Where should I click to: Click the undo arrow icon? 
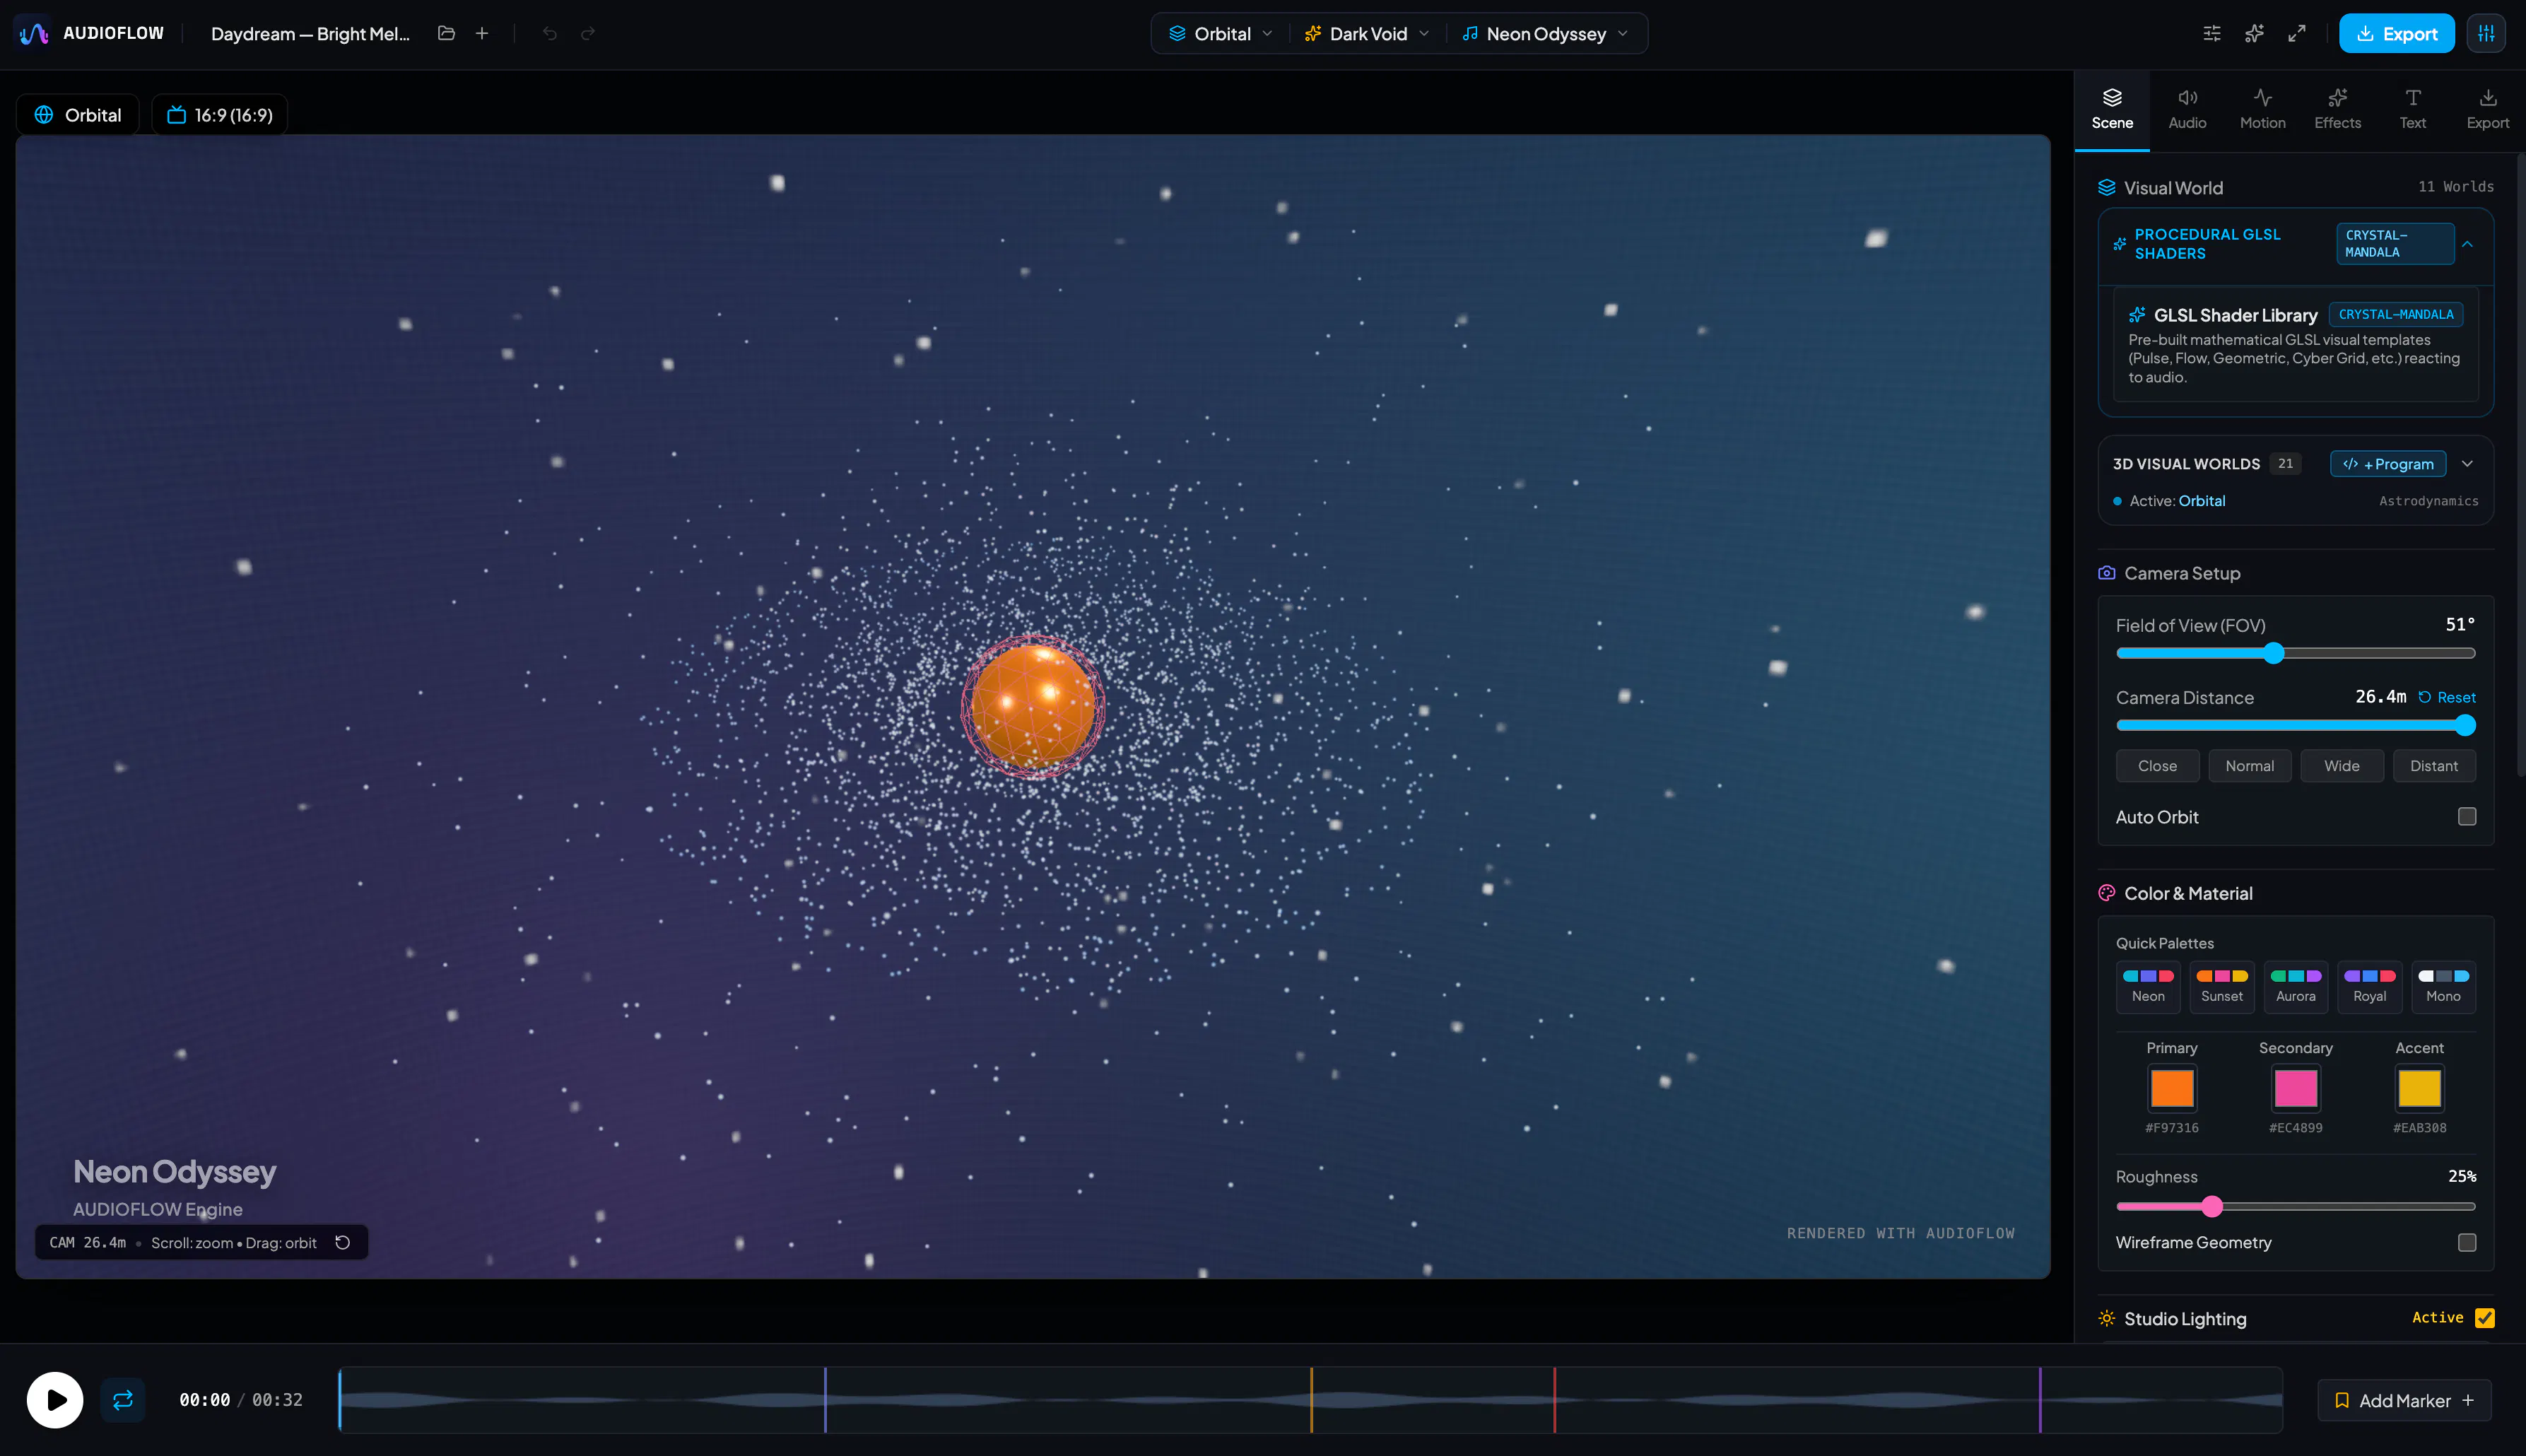[549, 33]
